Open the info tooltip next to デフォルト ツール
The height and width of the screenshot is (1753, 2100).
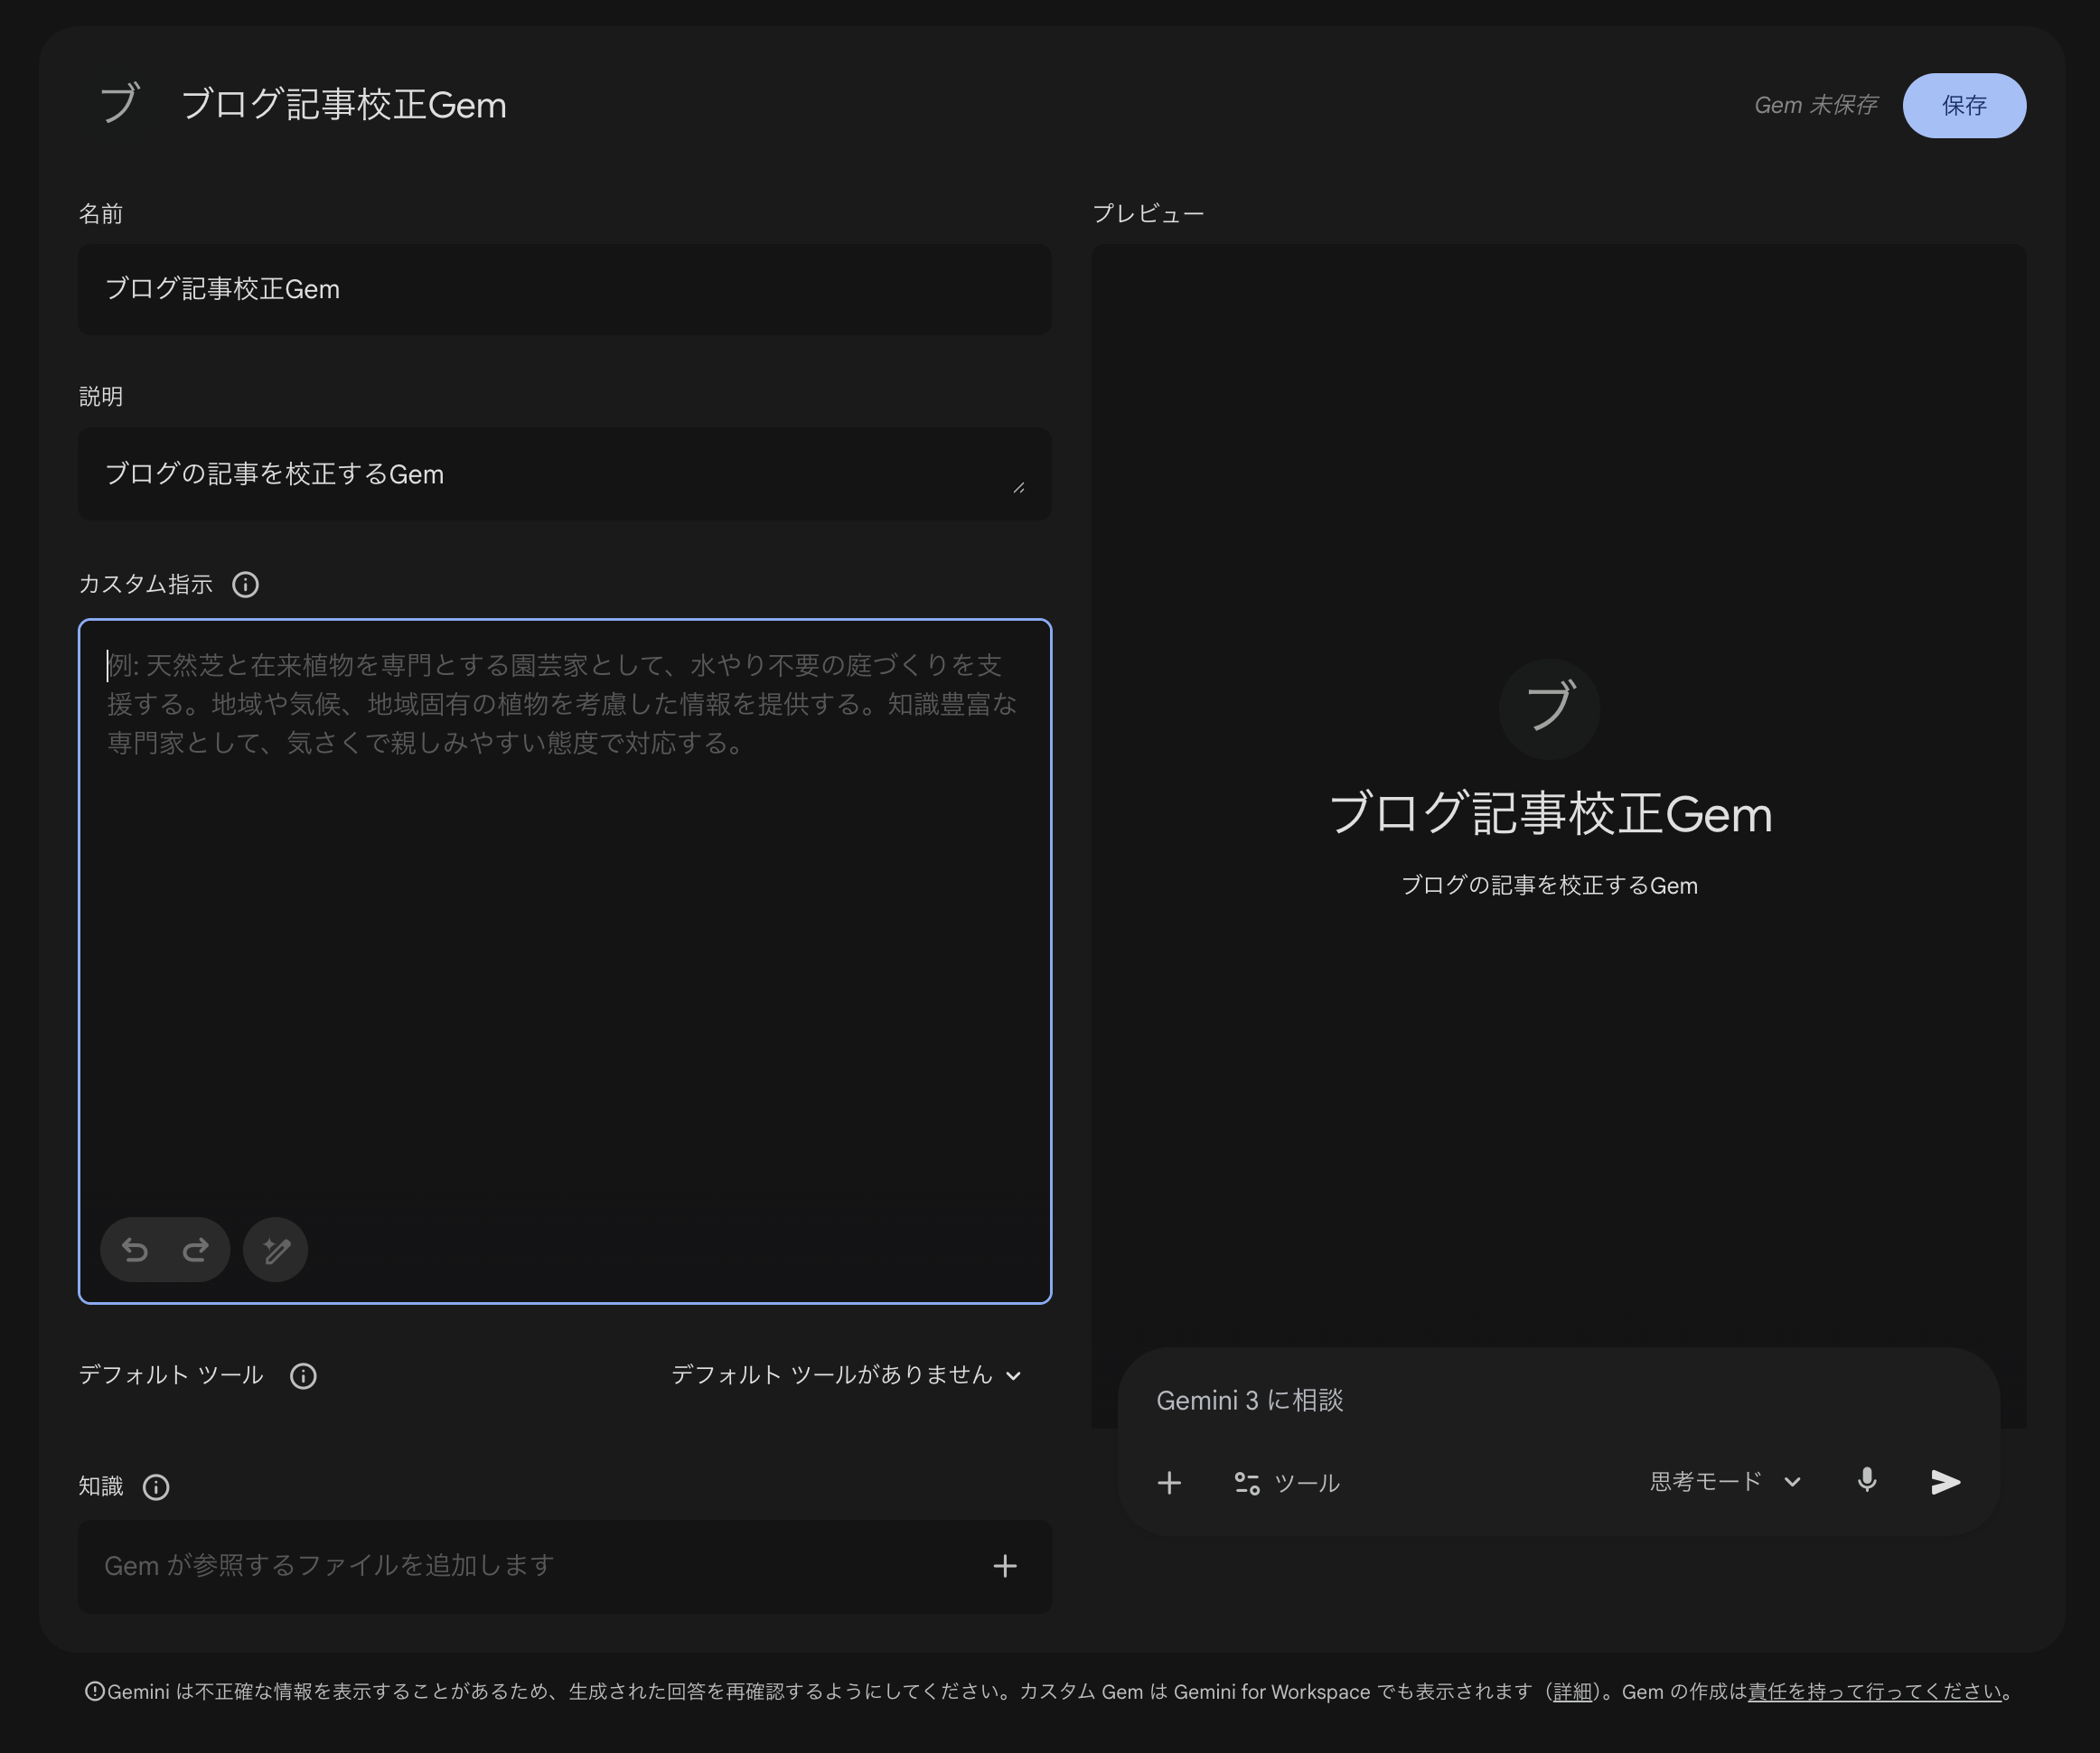(x=303, y=1375)
